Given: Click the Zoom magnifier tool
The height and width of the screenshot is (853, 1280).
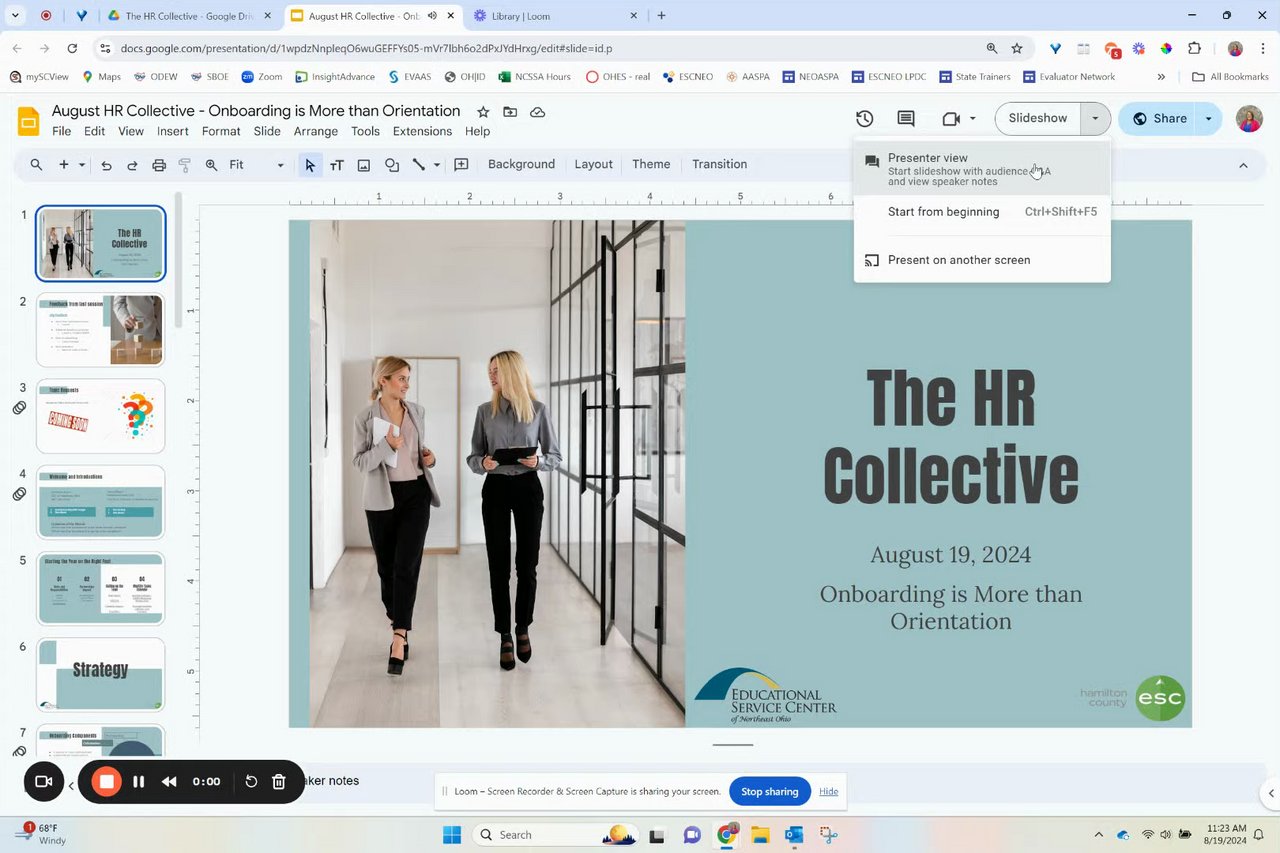Looking at the screenshot, I should pyautogui.click(x=211, y=165).
